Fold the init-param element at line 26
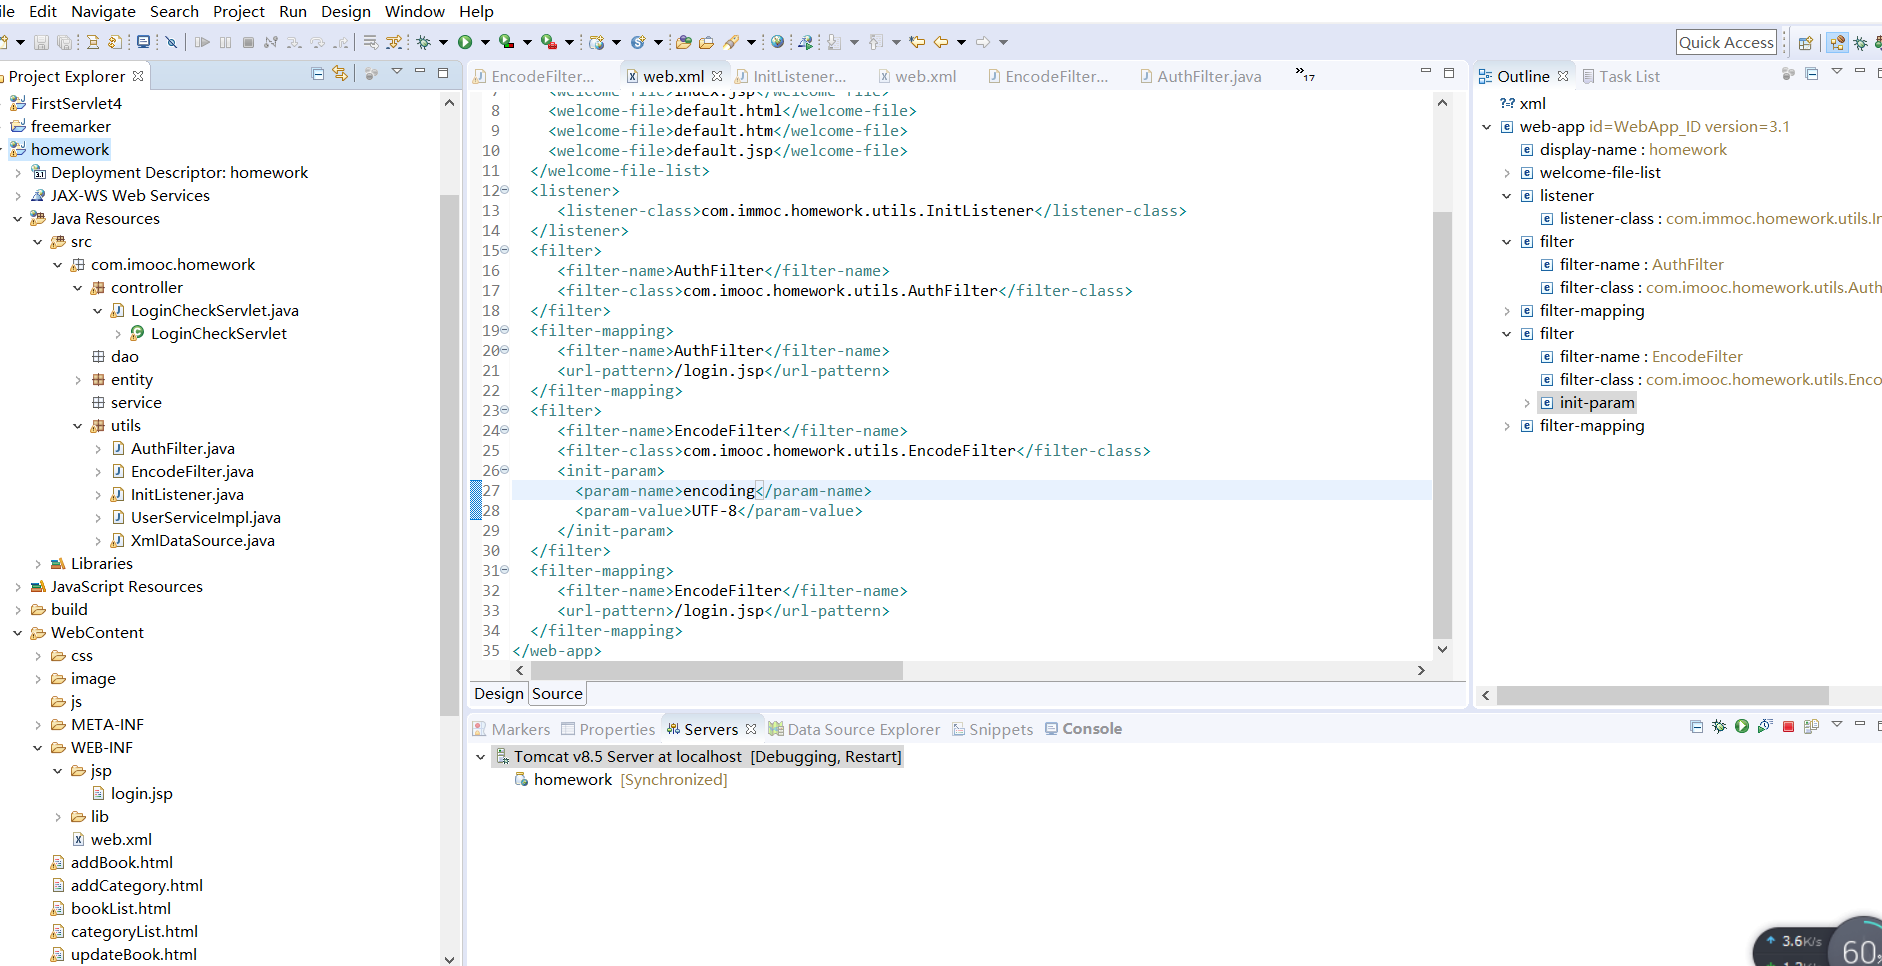 pyautogui.click(x=505, y=470)
